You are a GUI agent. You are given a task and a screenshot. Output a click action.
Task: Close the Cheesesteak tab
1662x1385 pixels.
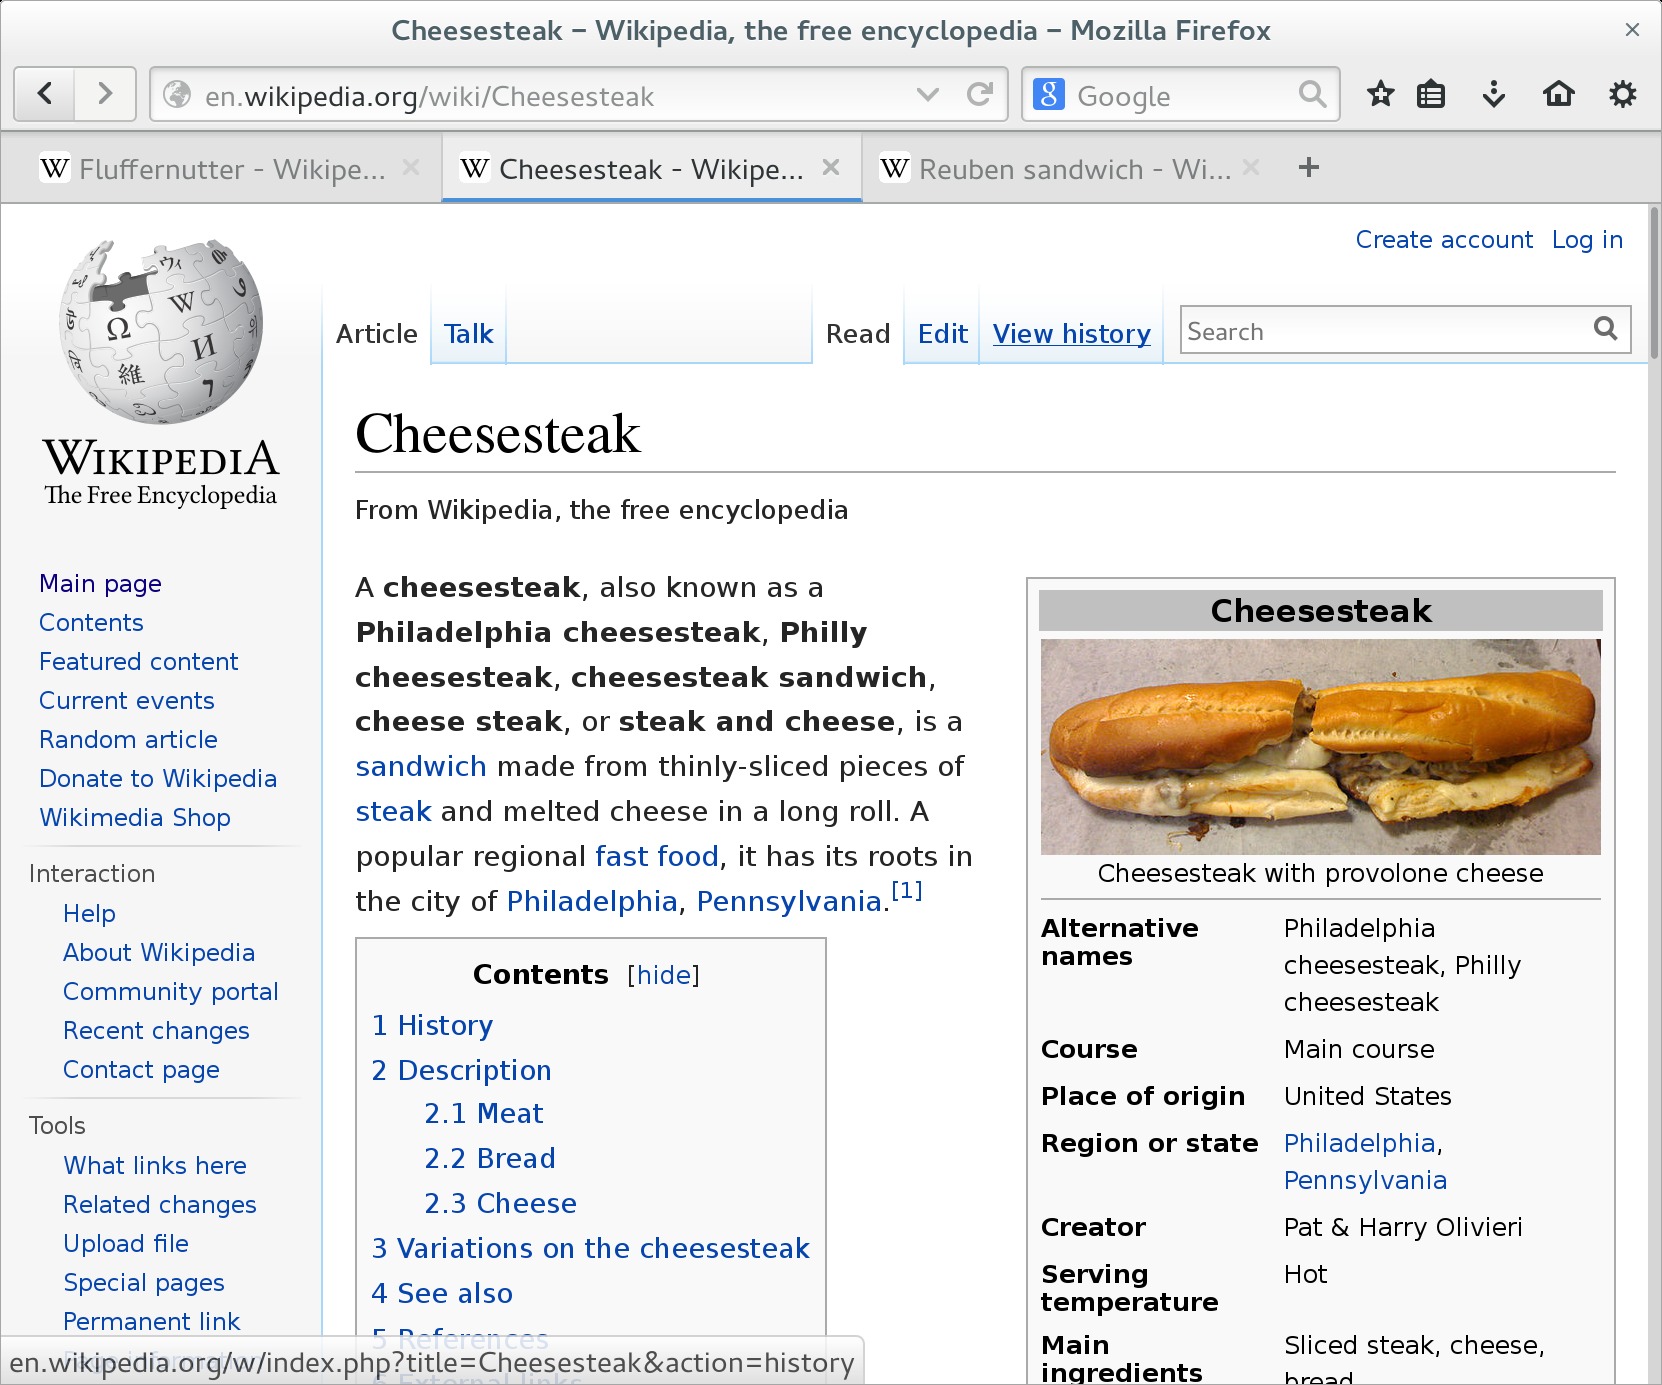830,168
